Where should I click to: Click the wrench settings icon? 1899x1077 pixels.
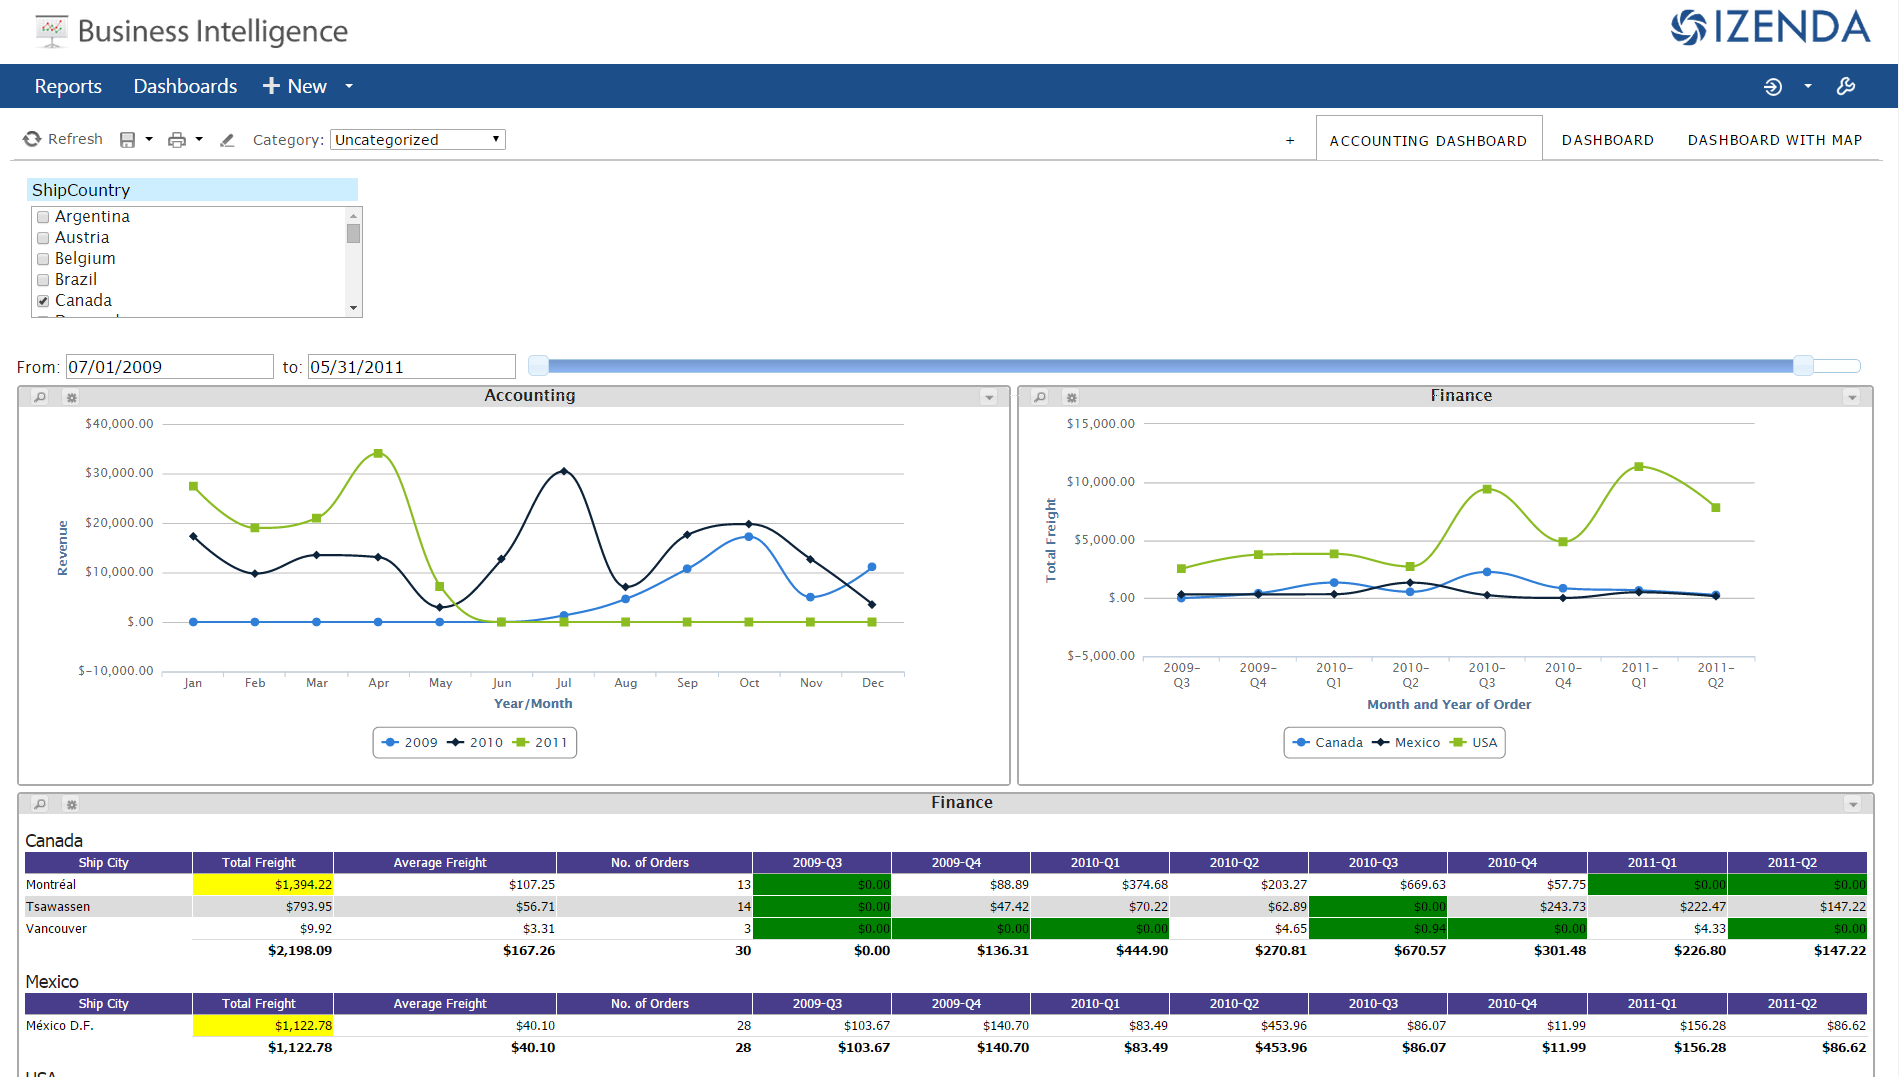[1846, 87]
